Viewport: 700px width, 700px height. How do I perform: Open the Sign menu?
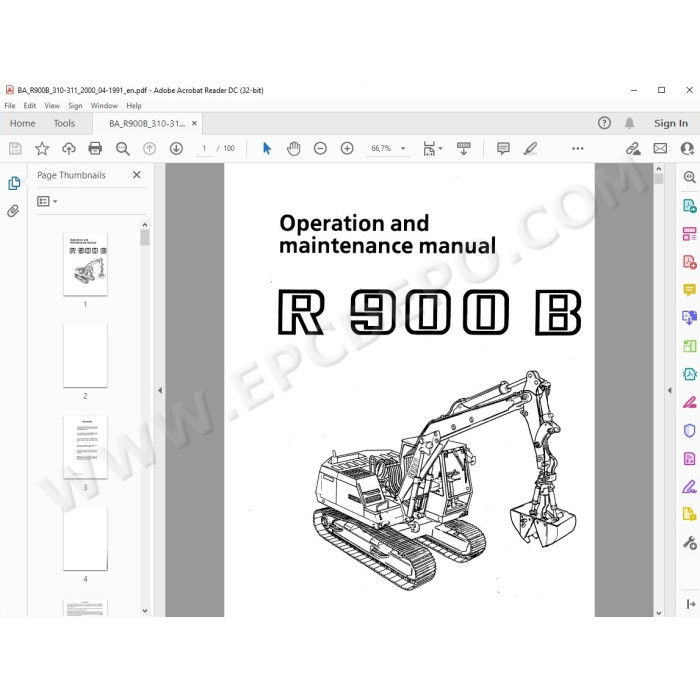click(75, 106)
